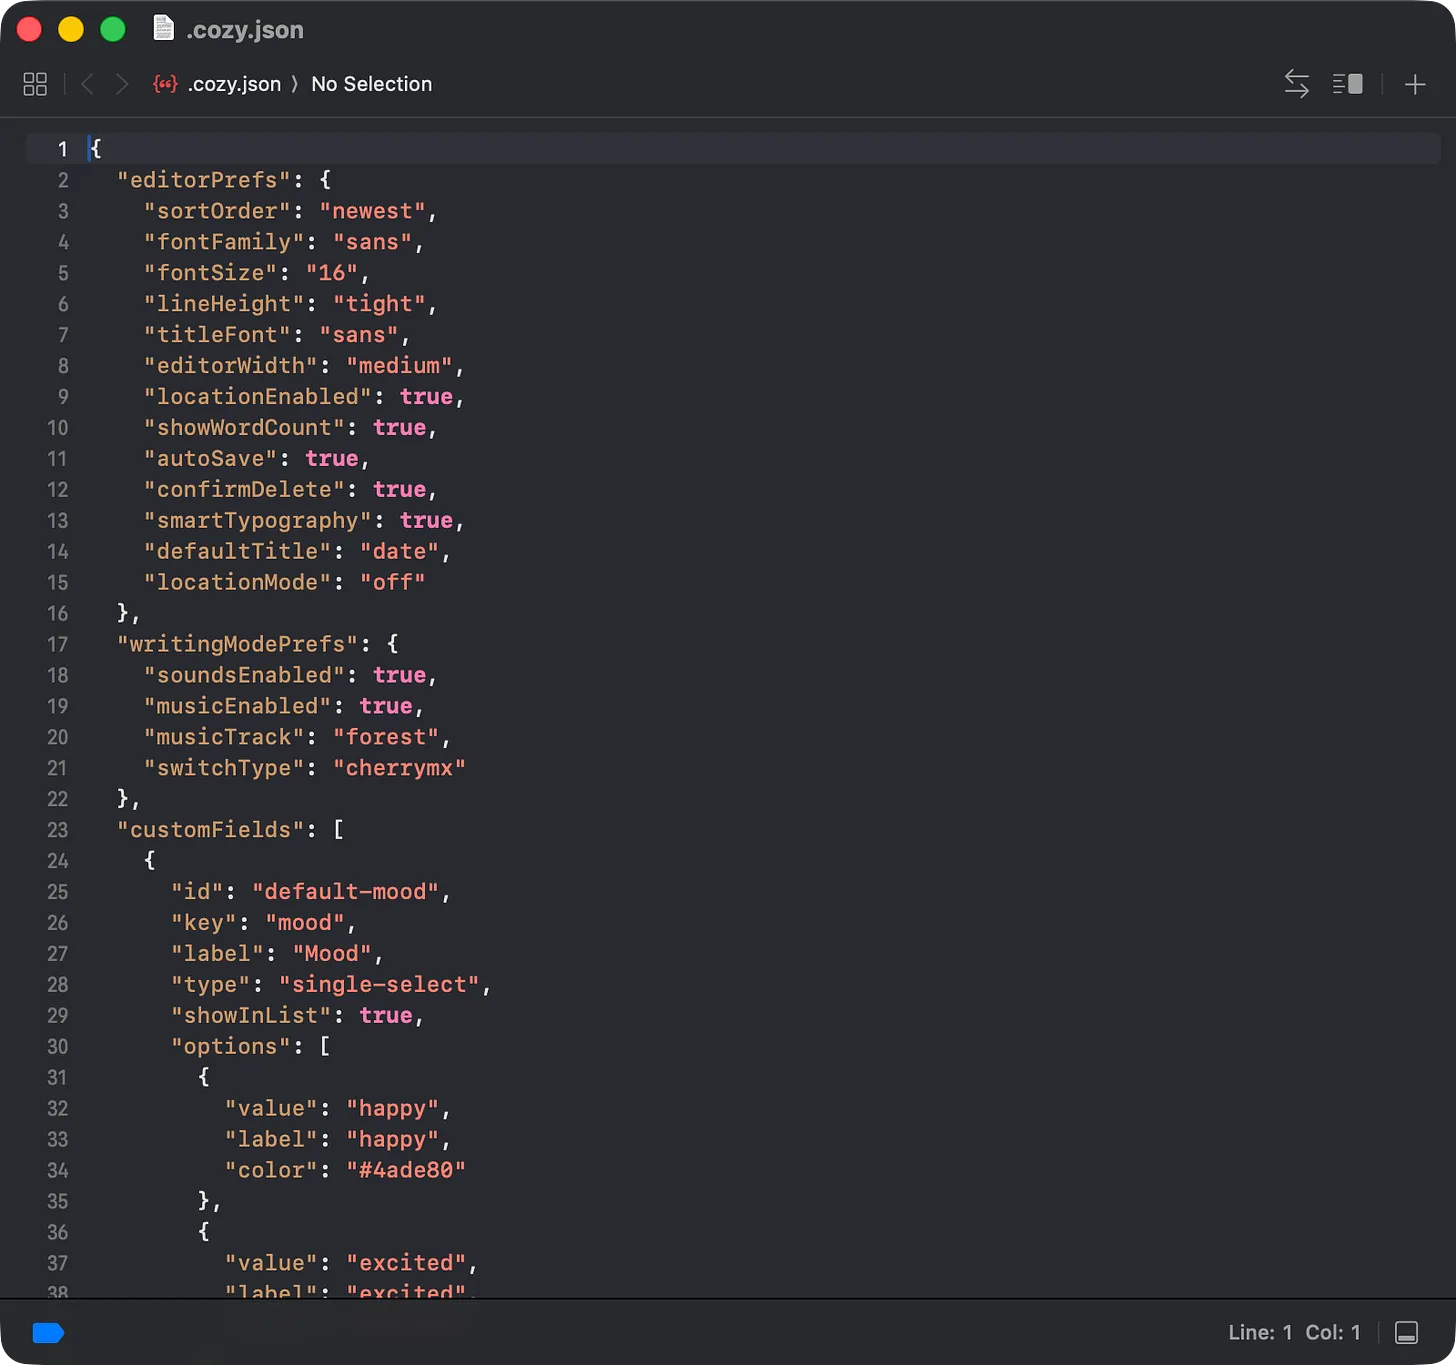Click the document icon in the title bar

(x=163, y=28)
